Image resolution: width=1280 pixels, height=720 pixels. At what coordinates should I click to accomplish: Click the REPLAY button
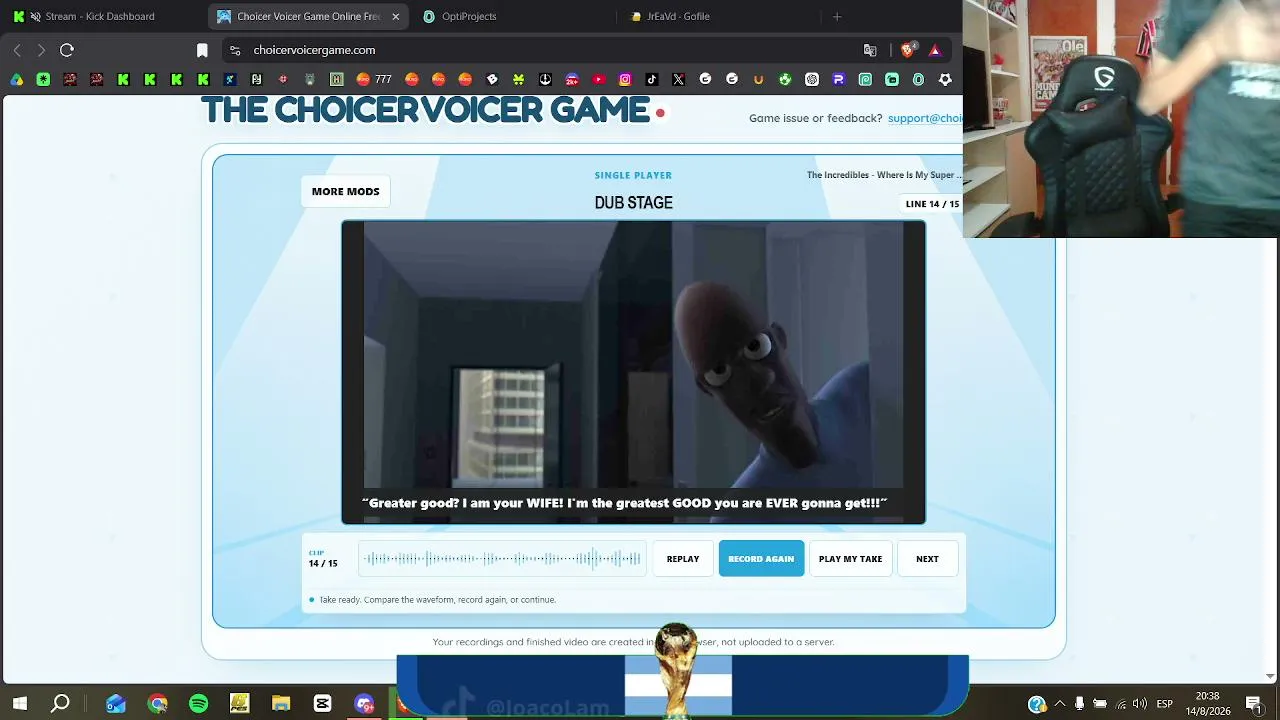tap(683, 559)
